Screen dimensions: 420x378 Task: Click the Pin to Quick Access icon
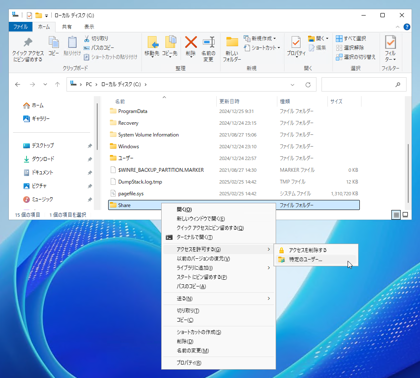[28, 42]
